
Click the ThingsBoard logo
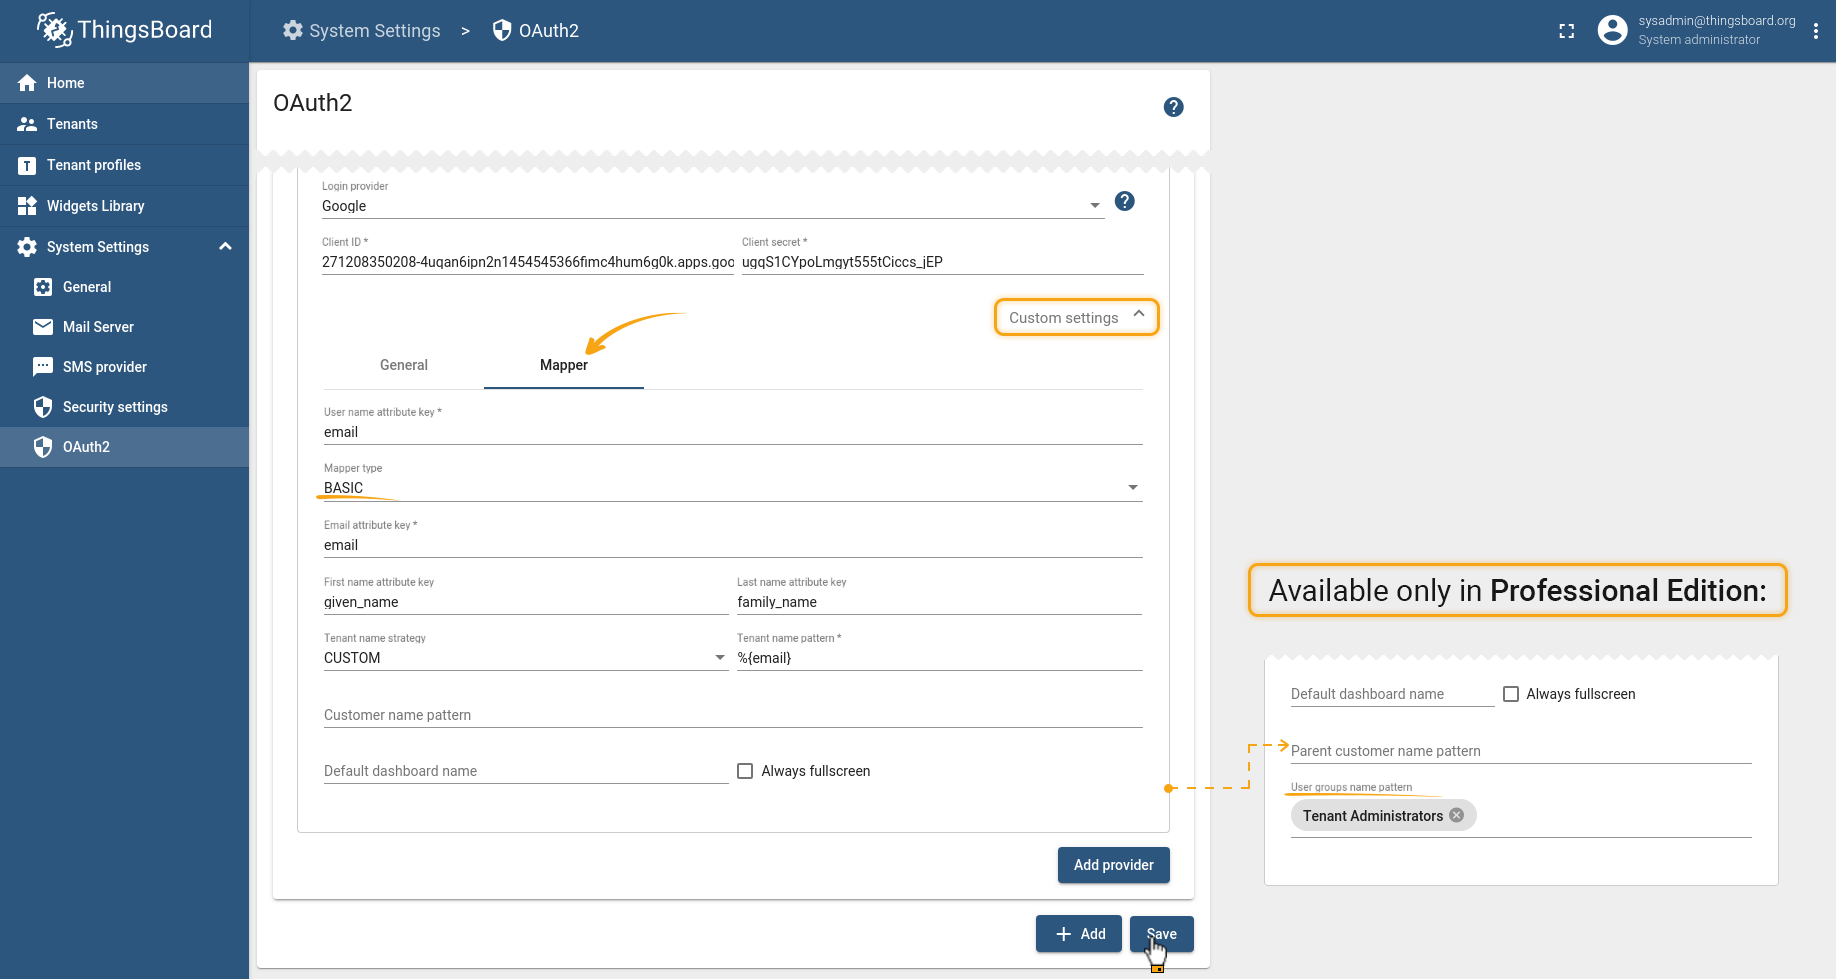tap(124, 30)
